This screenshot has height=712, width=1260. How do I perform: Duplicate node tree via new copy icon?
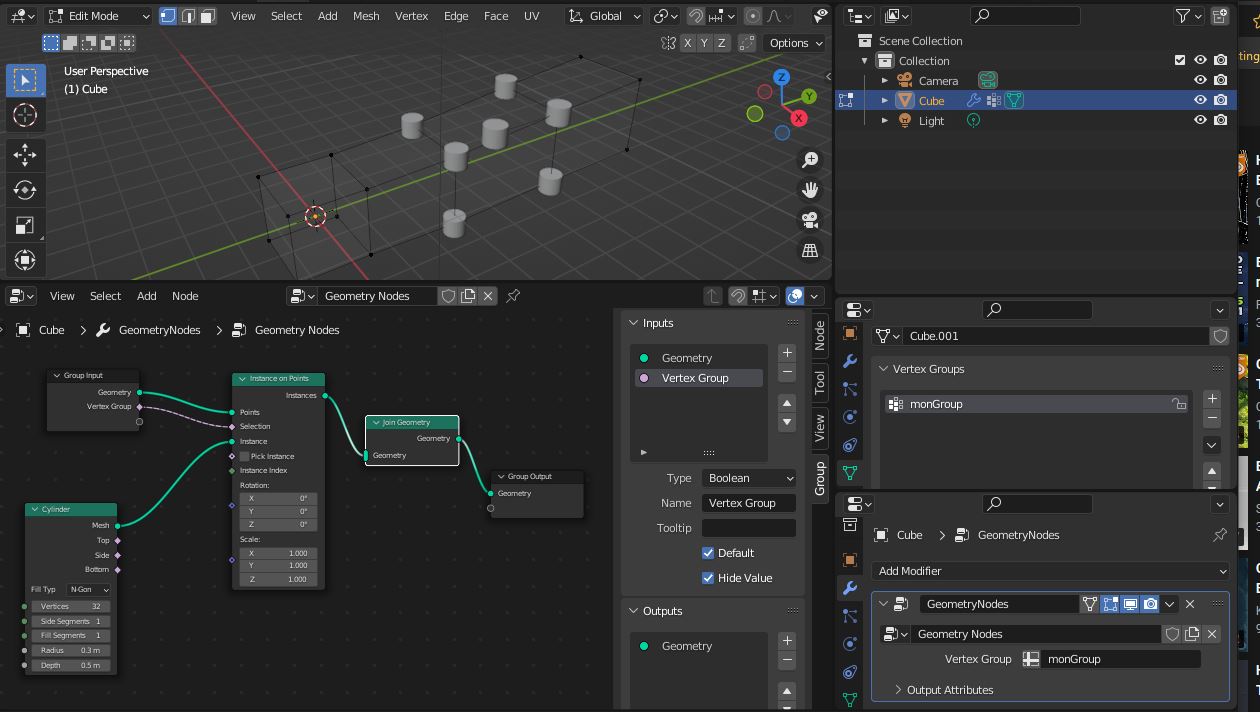coord(468,296)
